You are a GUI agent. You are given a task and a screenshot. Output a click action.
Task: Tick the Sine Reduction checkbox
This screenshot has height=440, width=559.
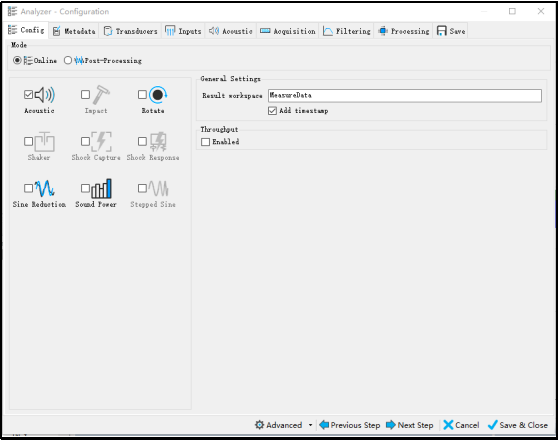(x=29, y=188)
